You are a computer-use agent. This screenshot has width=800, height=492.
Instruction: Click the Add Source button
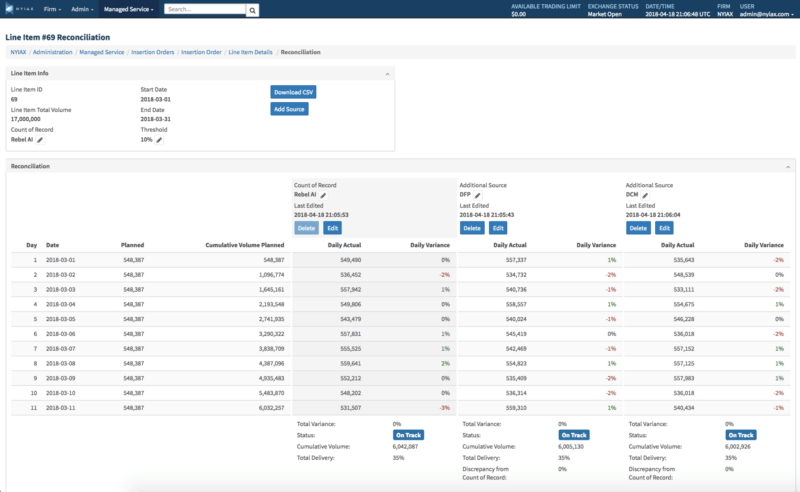[289, 109]
